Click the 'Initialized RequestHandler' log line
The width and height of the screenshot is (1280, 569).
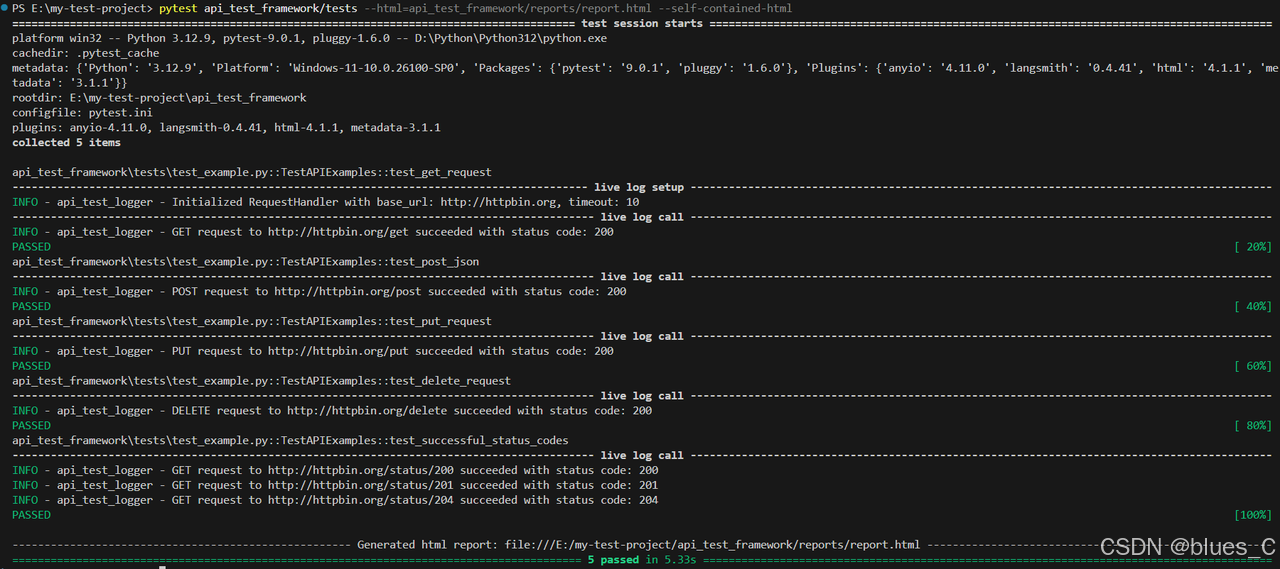click(x=326, y=202)
